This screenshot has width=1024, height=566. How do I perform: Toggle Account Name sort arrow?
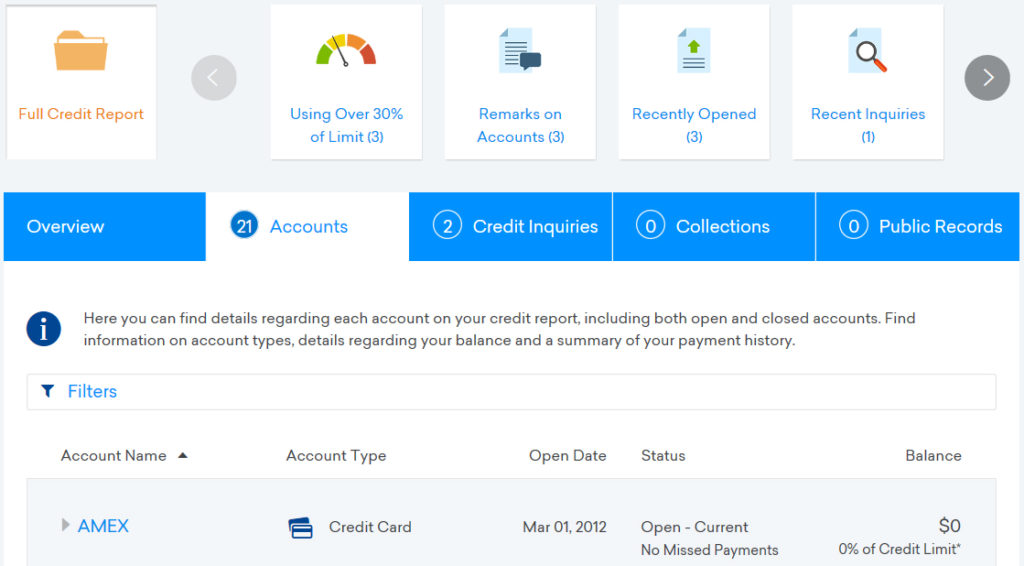[x=183, y=456]
